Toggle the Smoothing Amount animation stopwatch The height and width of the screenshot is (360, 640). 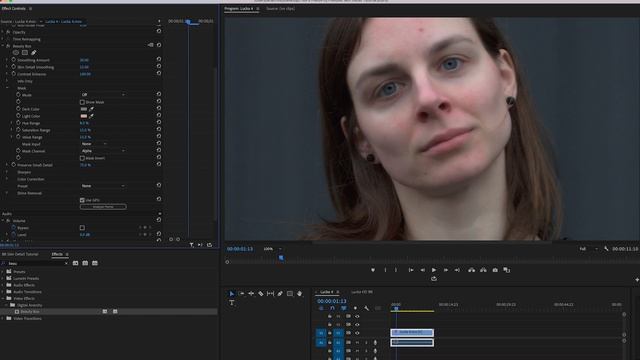13,60
